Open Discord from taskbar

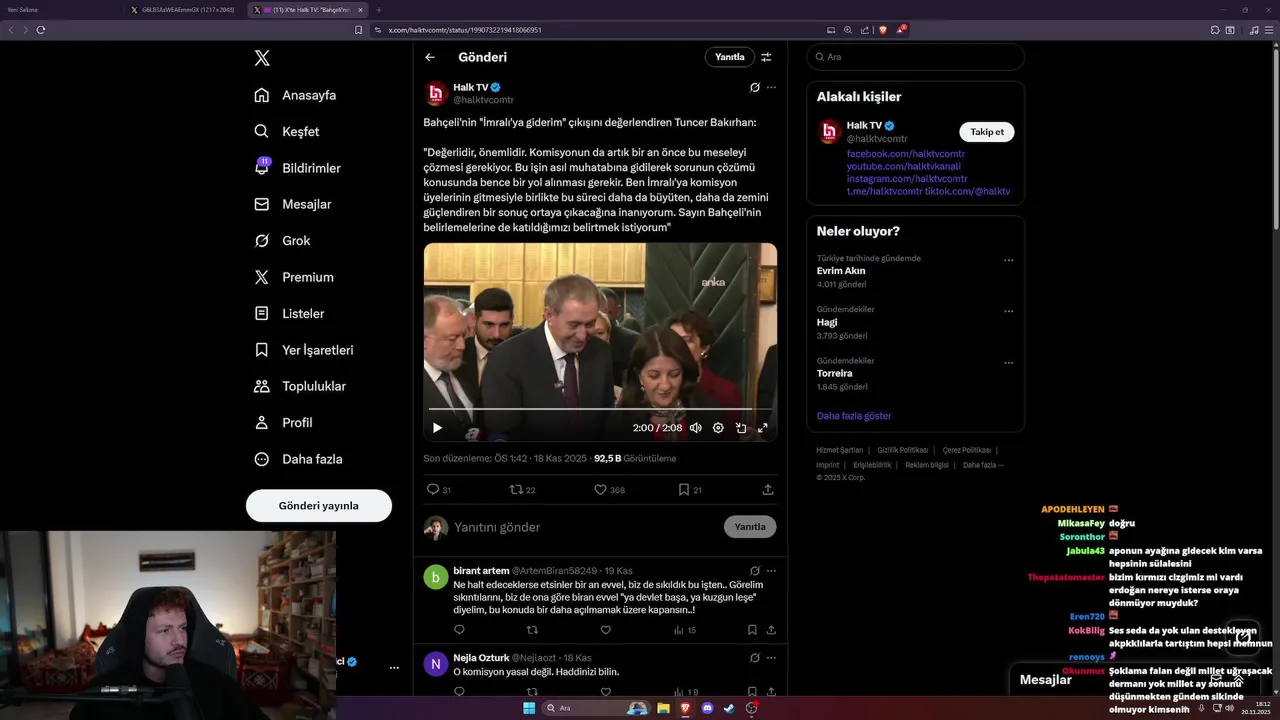coord(708,708)
